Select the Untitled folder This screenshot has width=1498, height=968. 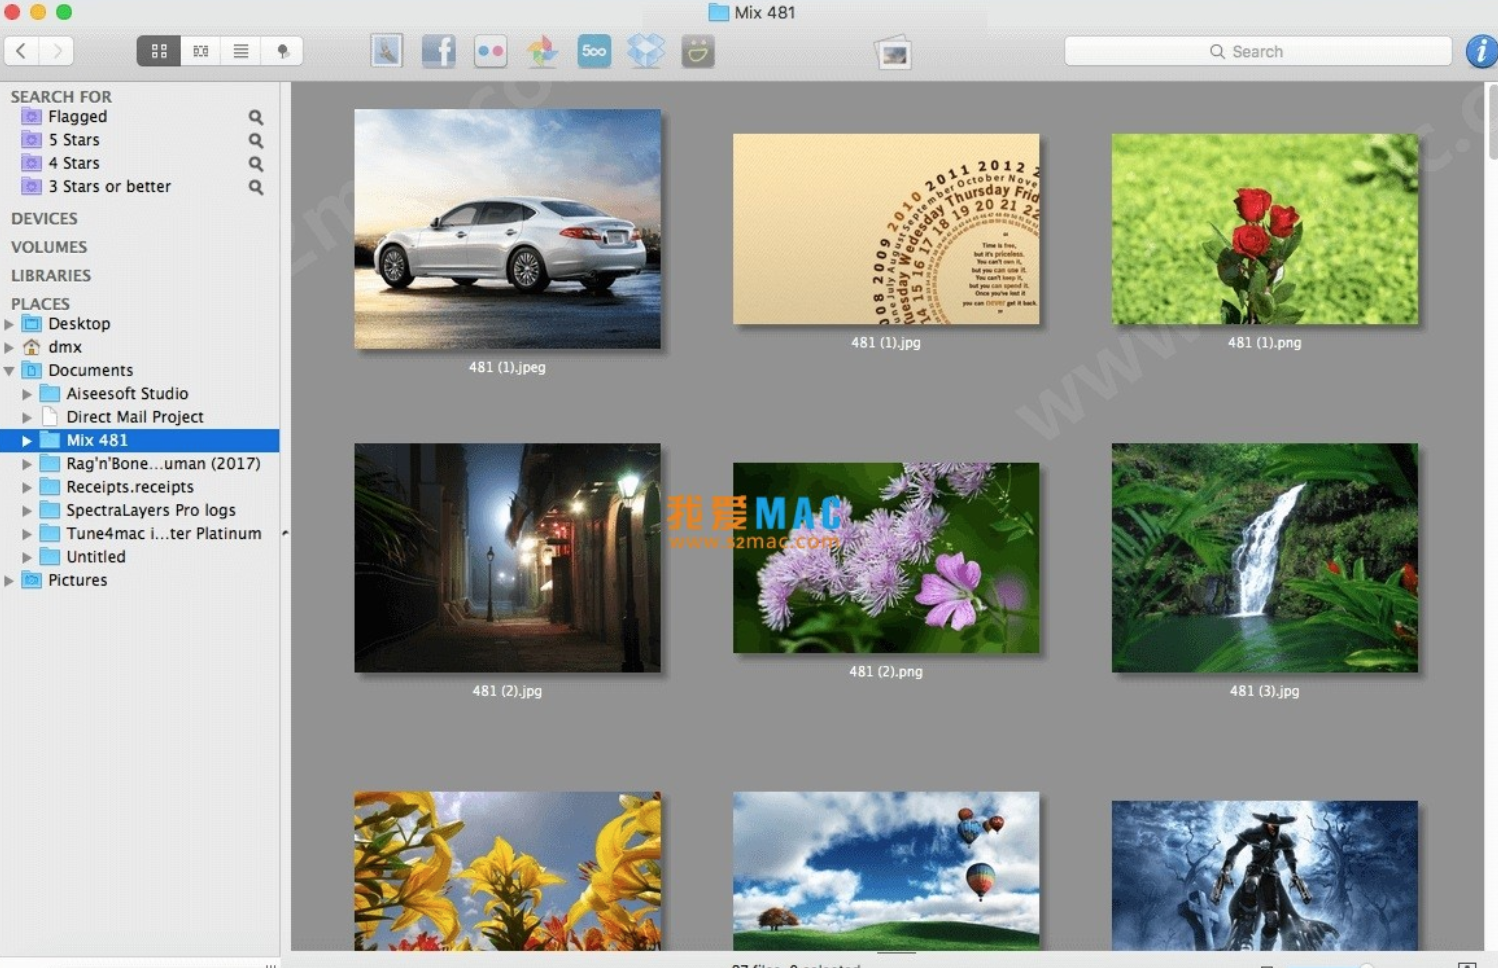coord(96,557)
